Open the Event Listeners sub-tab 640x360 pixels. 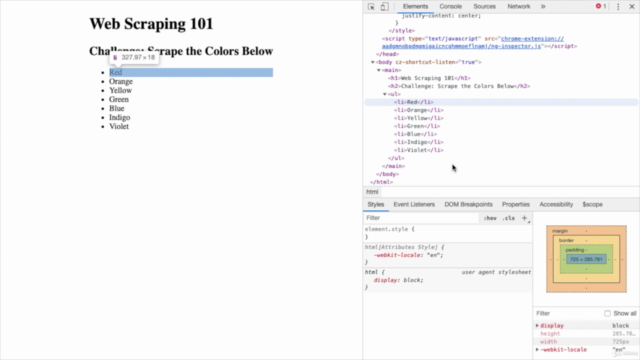point(414,204)
